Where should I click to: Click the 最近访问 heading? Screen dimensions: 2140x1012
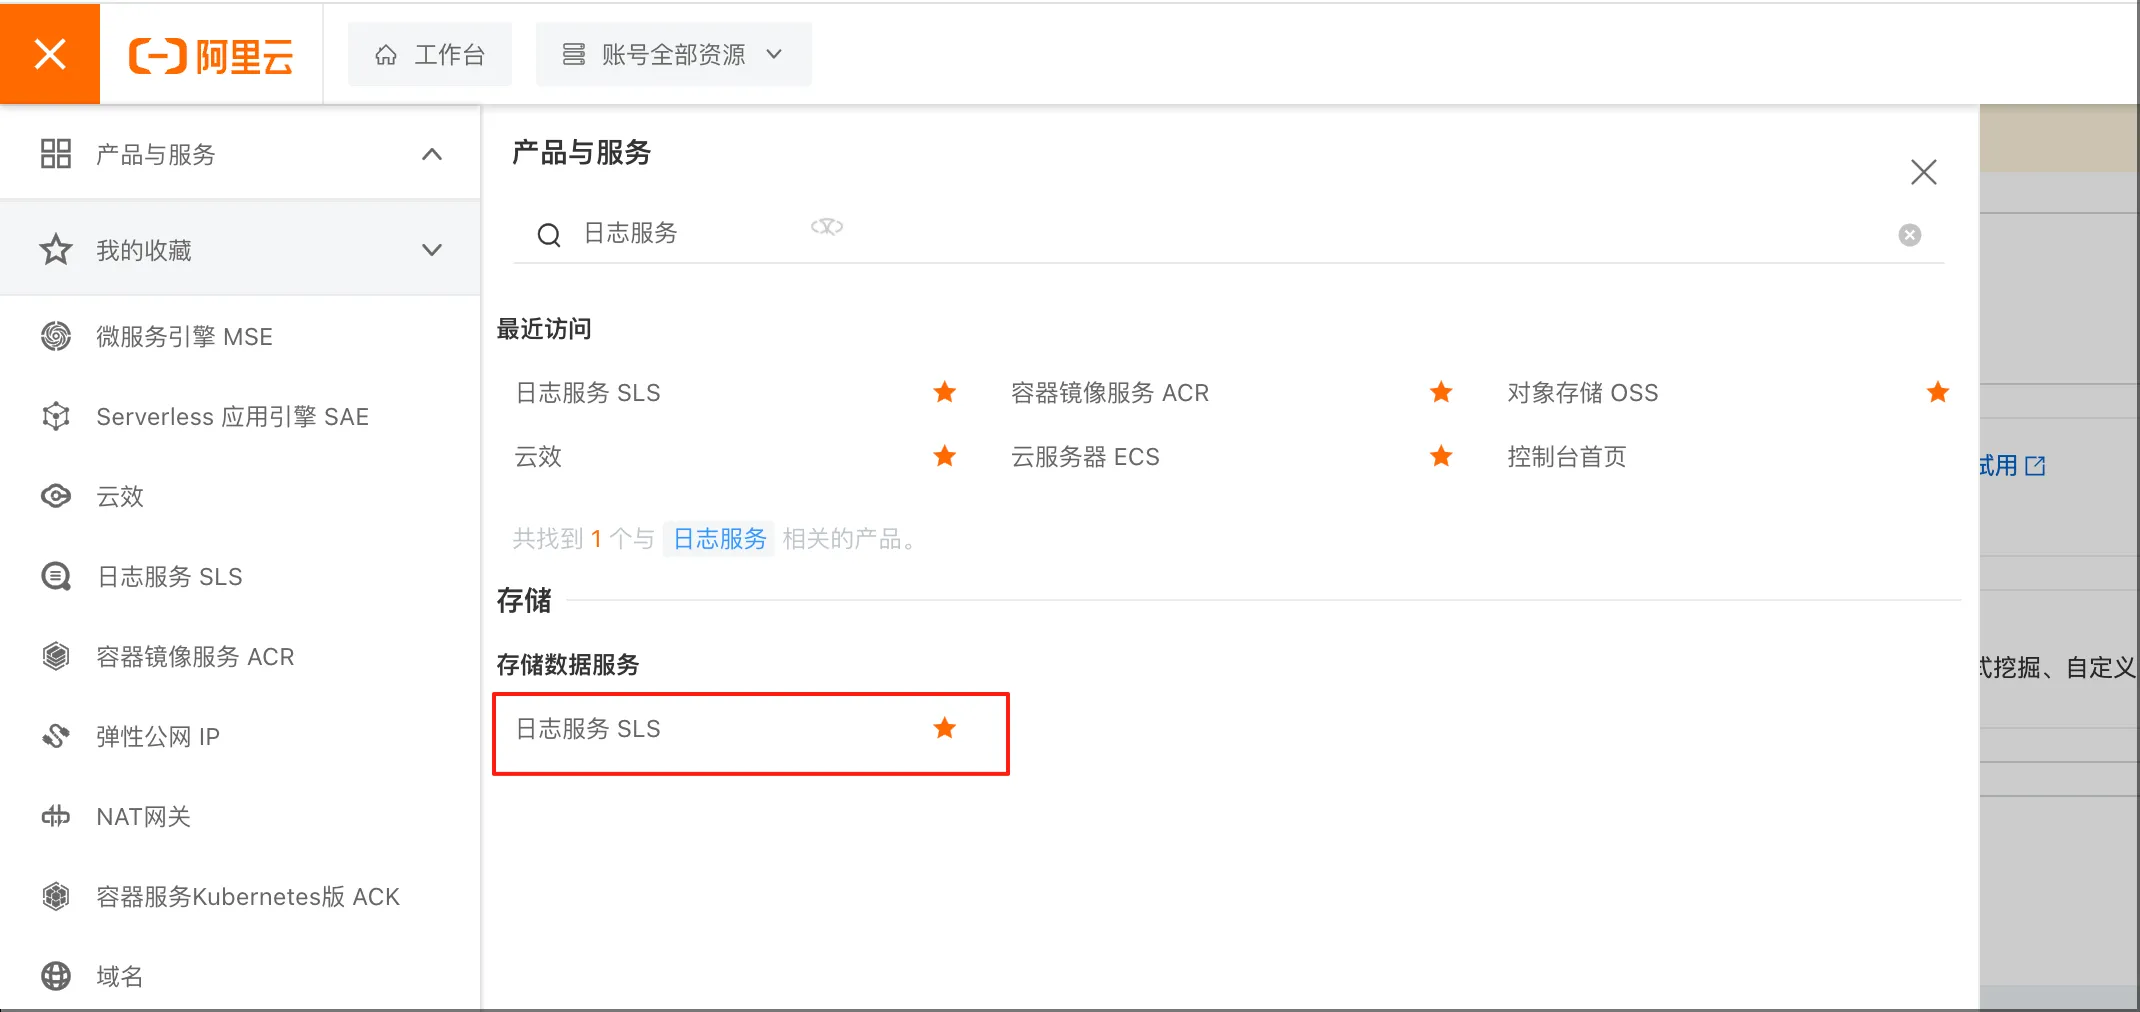[544, 329]
